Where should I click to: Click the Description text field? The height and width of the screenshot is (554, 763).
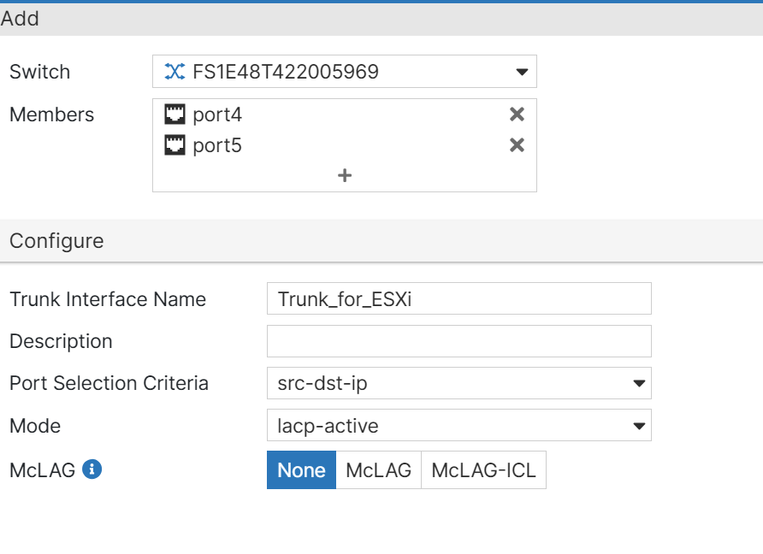pos(459,341)
